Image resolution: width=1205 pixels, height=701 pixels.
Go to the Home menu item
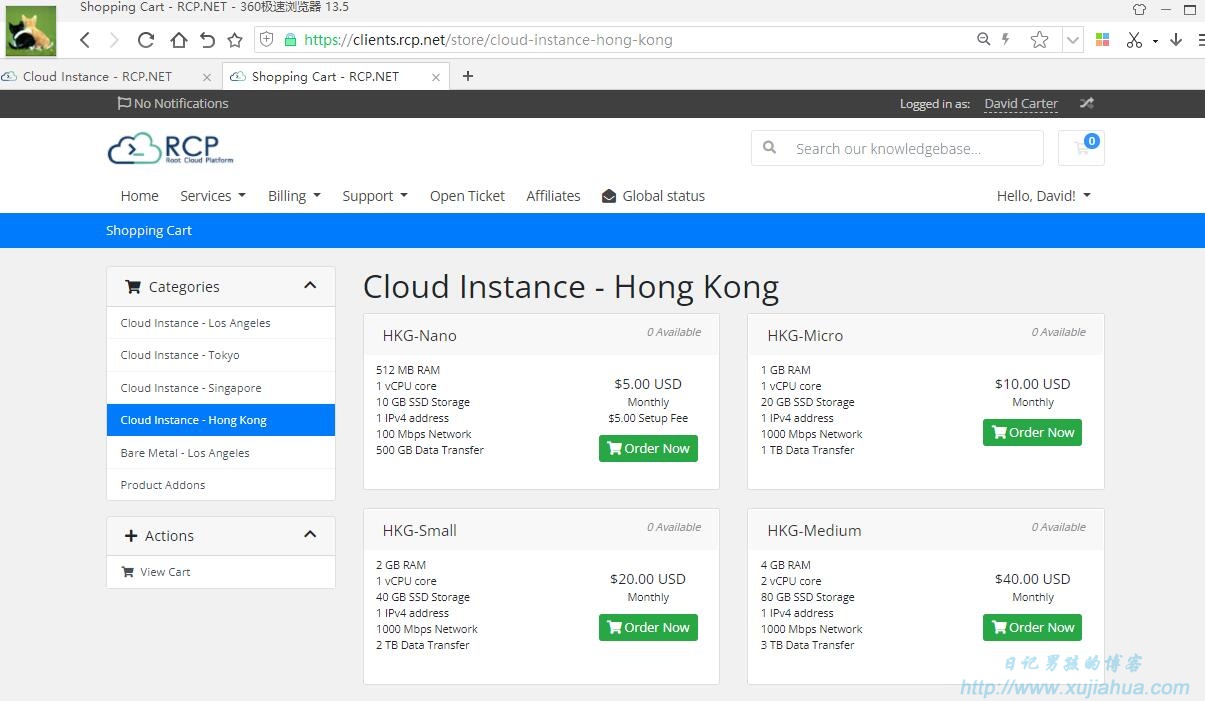click(x=139, y=196)
